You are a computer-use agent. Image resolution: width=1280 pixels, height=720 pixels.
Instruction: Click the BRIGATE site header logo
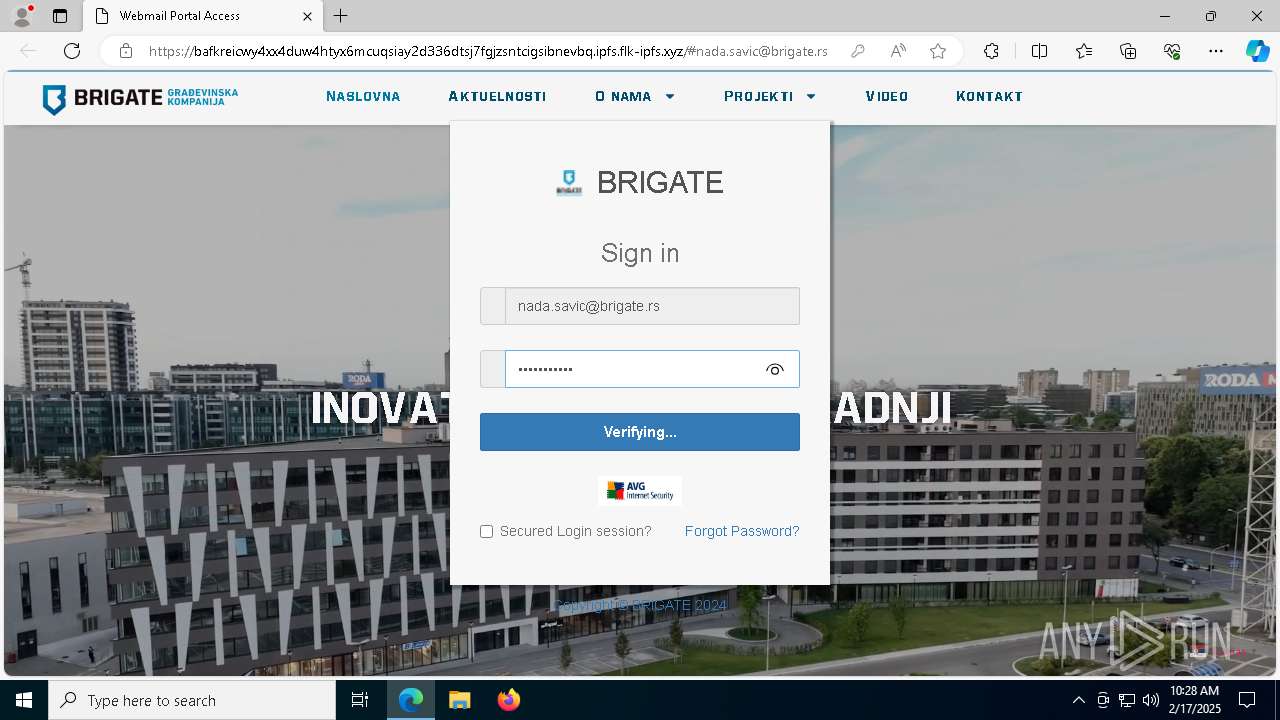click(x=140, y=98)
